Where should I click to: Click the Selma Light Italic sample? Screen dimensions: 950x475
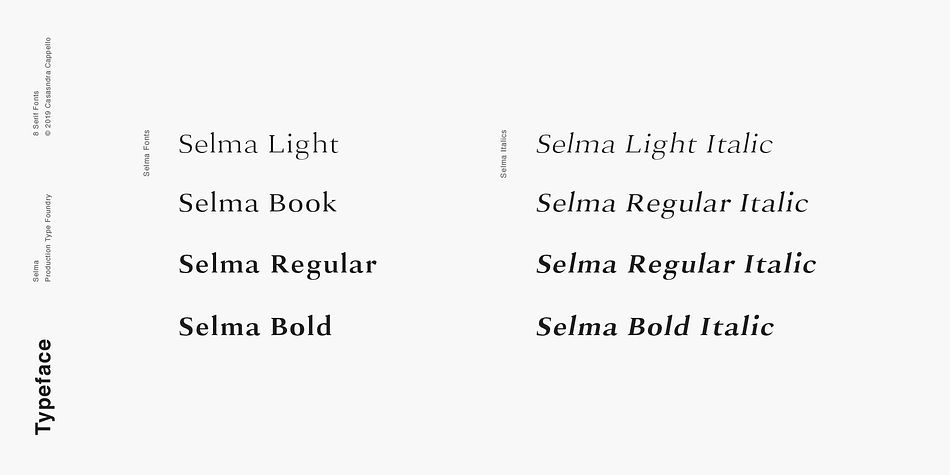coord(654,145)
